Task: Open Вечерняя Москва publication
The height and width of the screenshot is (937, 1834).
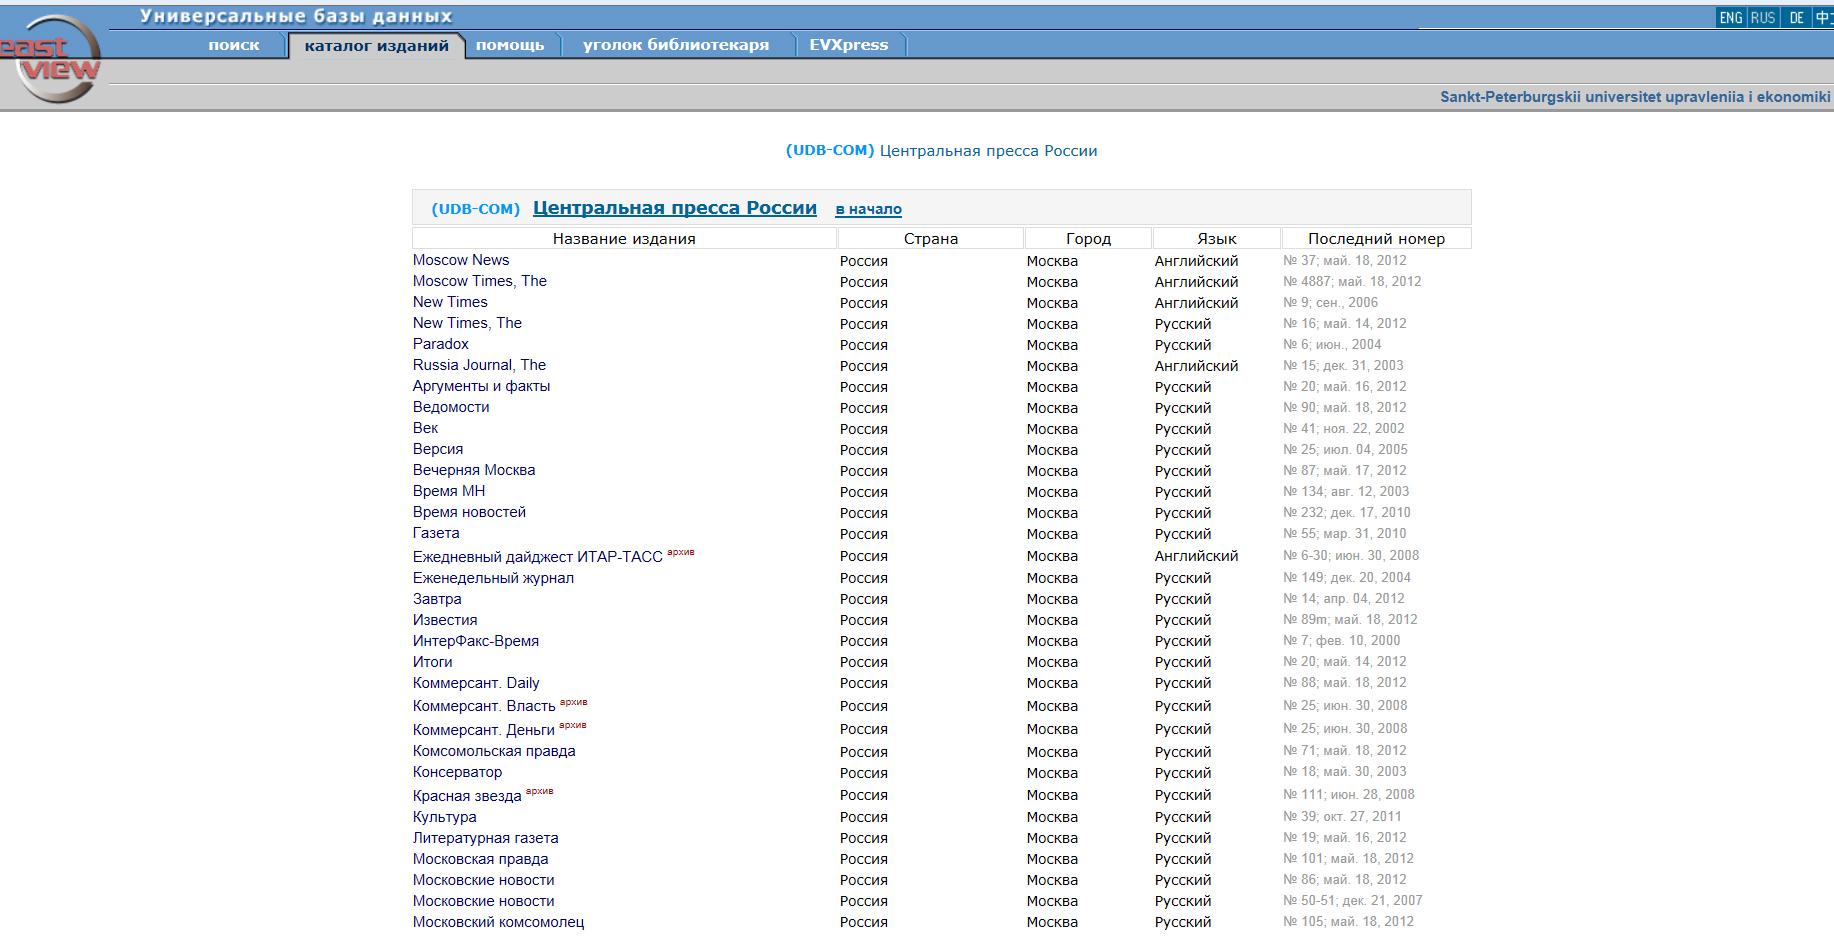Action: (x=474, y=470)
